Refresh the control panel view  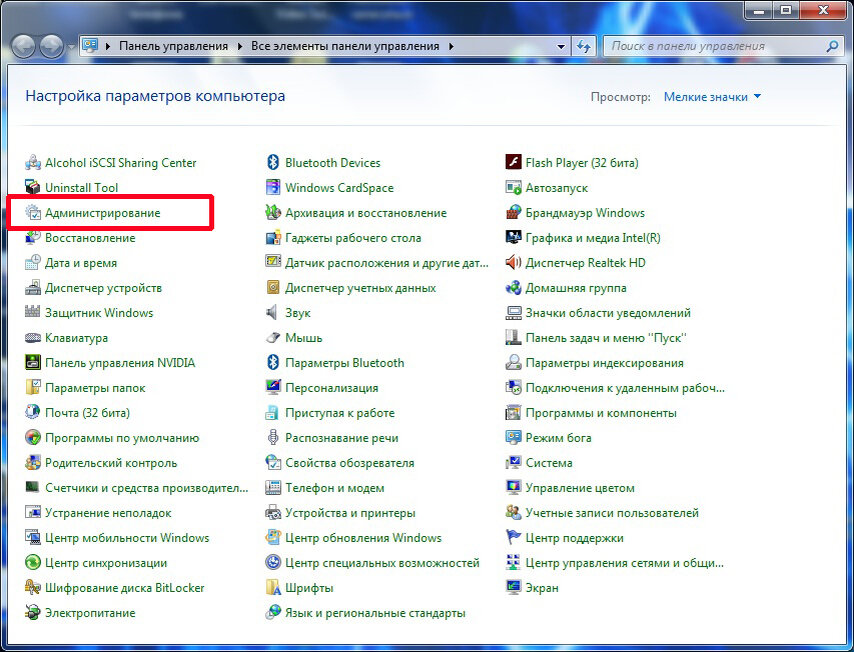coord(584,46)
